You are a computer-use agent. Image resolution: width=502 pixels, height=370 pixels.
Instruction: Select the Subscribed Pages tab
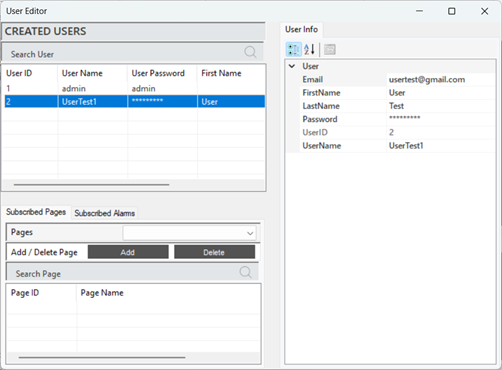pos(36,212)
